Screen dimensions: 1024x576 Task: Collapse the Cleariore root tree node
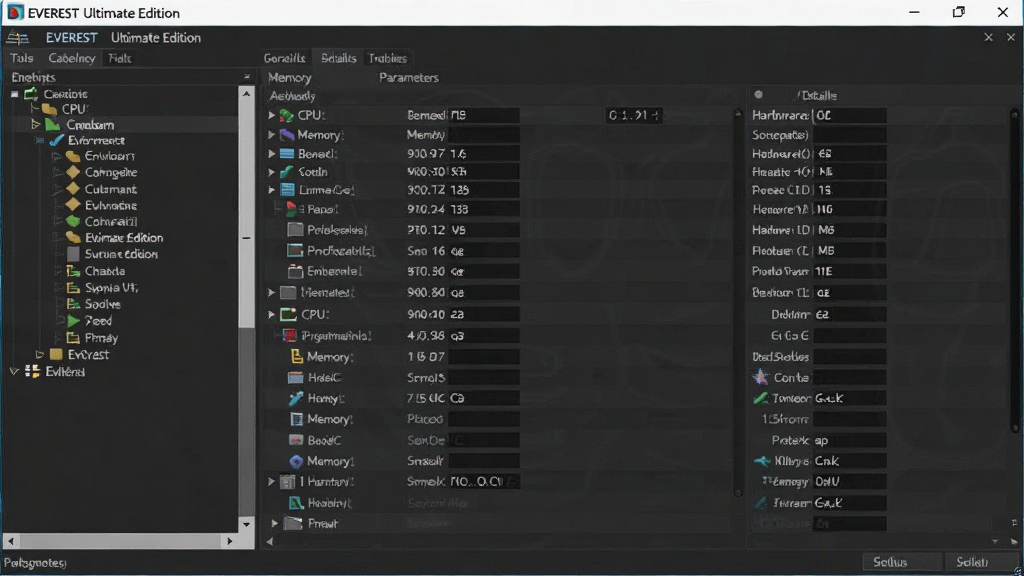pyautogui.click(x=14, y=94)
